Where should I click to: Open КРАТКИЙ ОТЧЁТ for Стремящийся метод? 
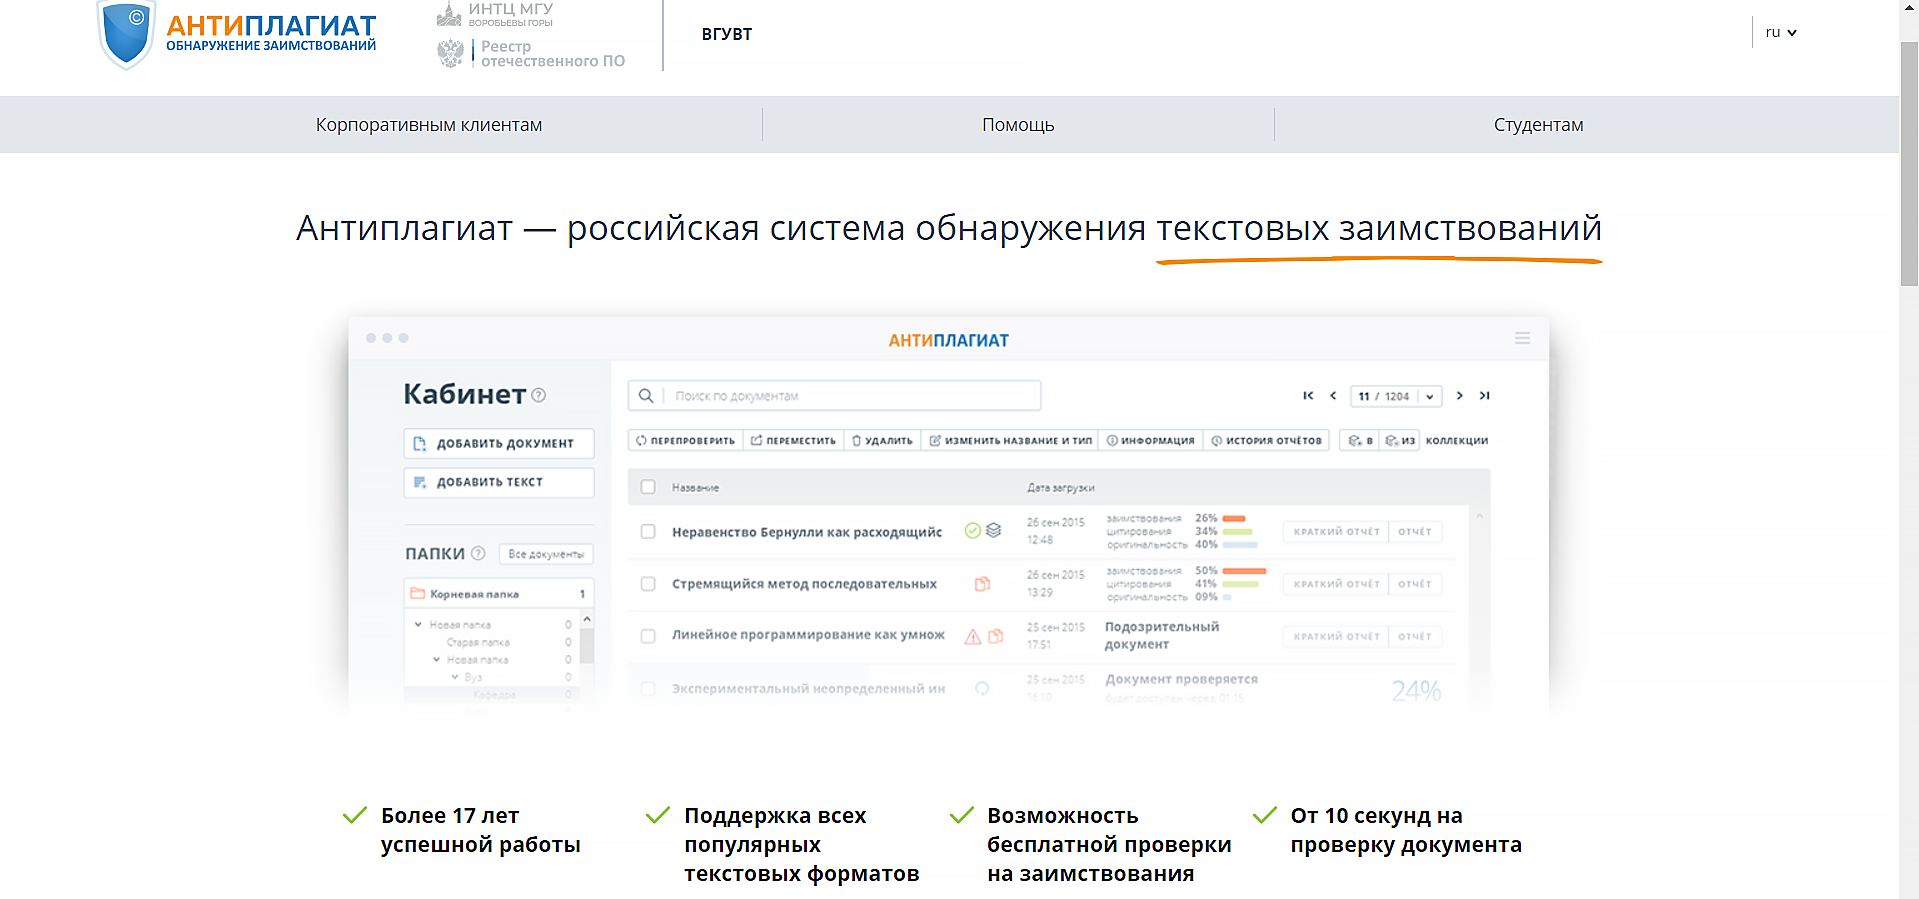pyautogui.click(x=1336, y=584)
